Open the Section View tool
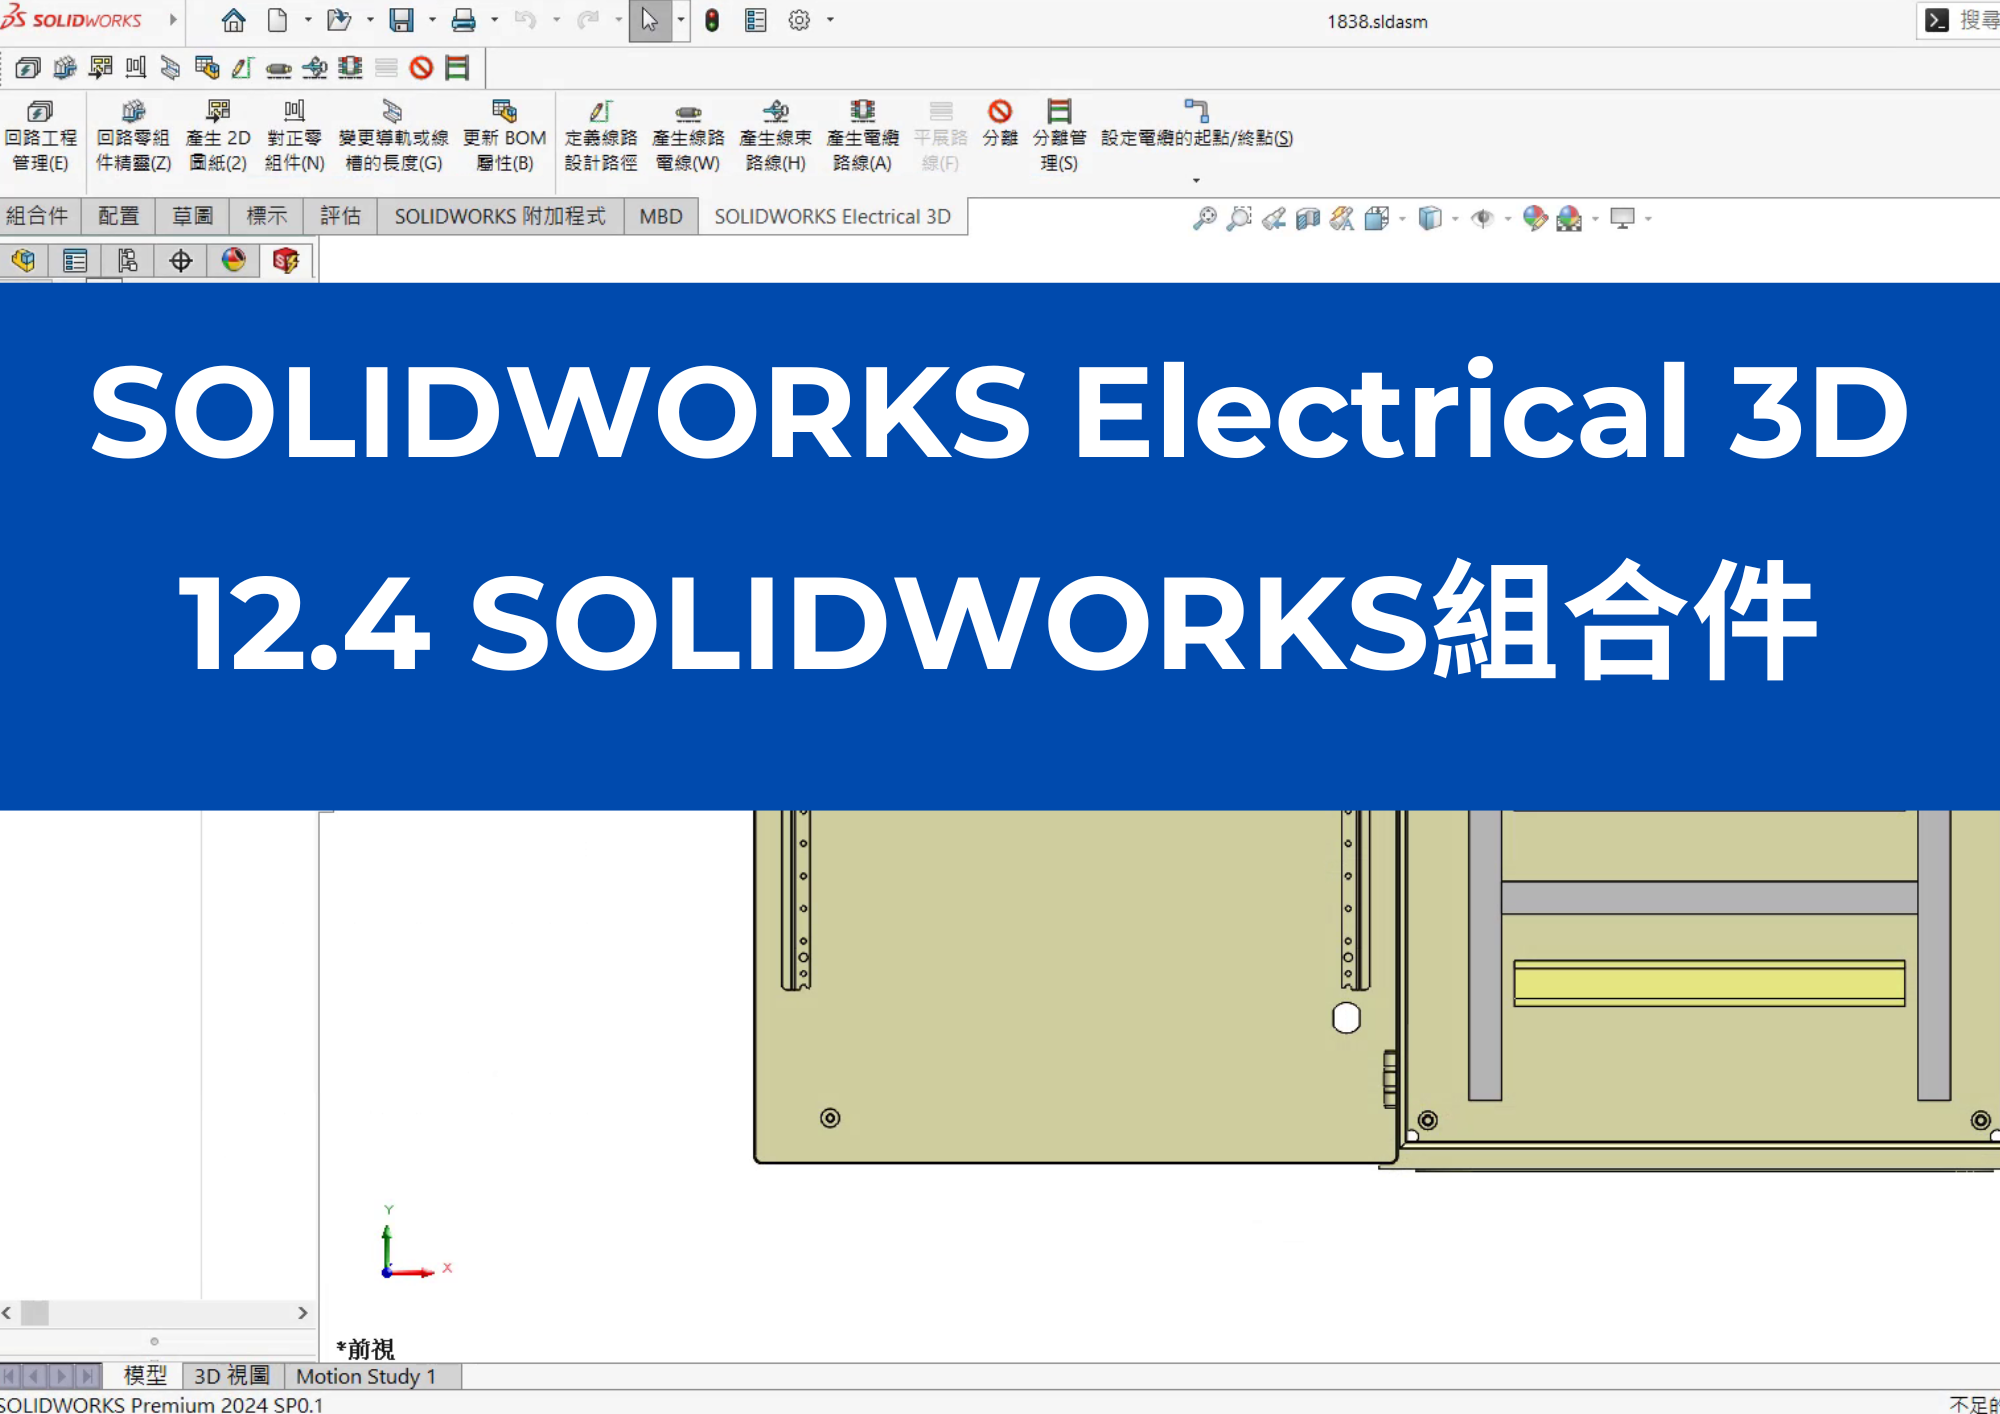The image size is (2000, 1414). pyautogui.click(x=1307, y=218)
